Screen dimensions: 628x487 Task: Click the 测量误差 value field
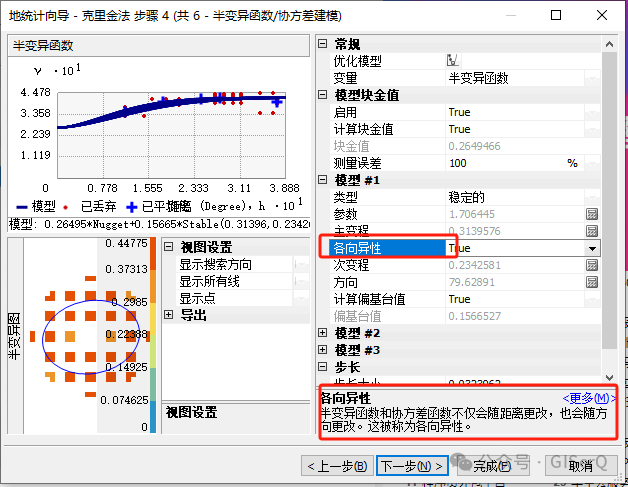[504, 163]
